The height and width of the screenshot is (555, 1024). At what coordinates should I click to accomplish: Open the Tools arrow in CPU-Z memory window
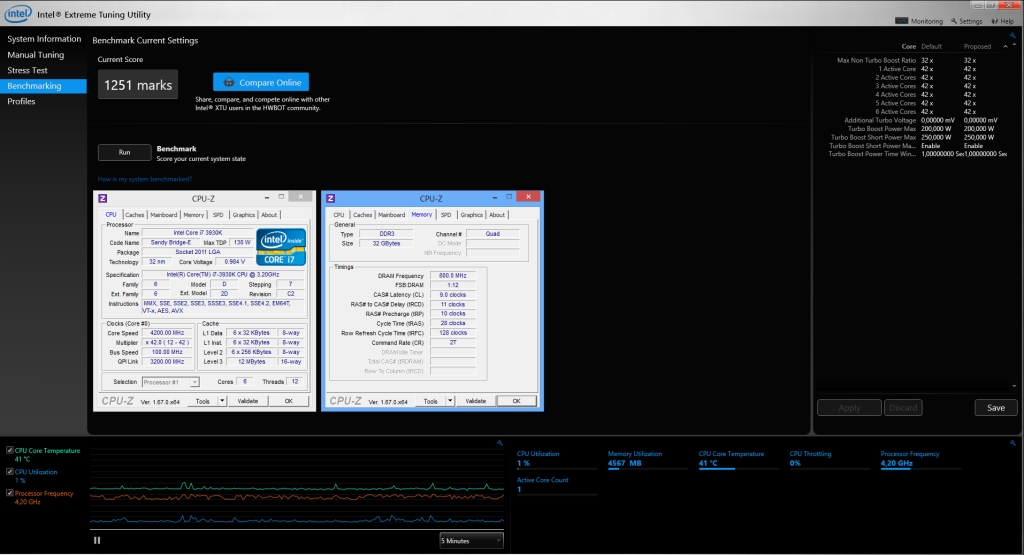point(450,401)
